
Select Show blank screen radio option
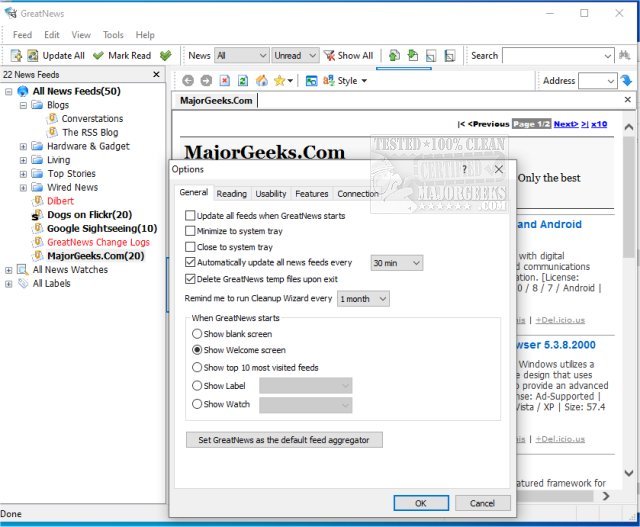(197, 334)
